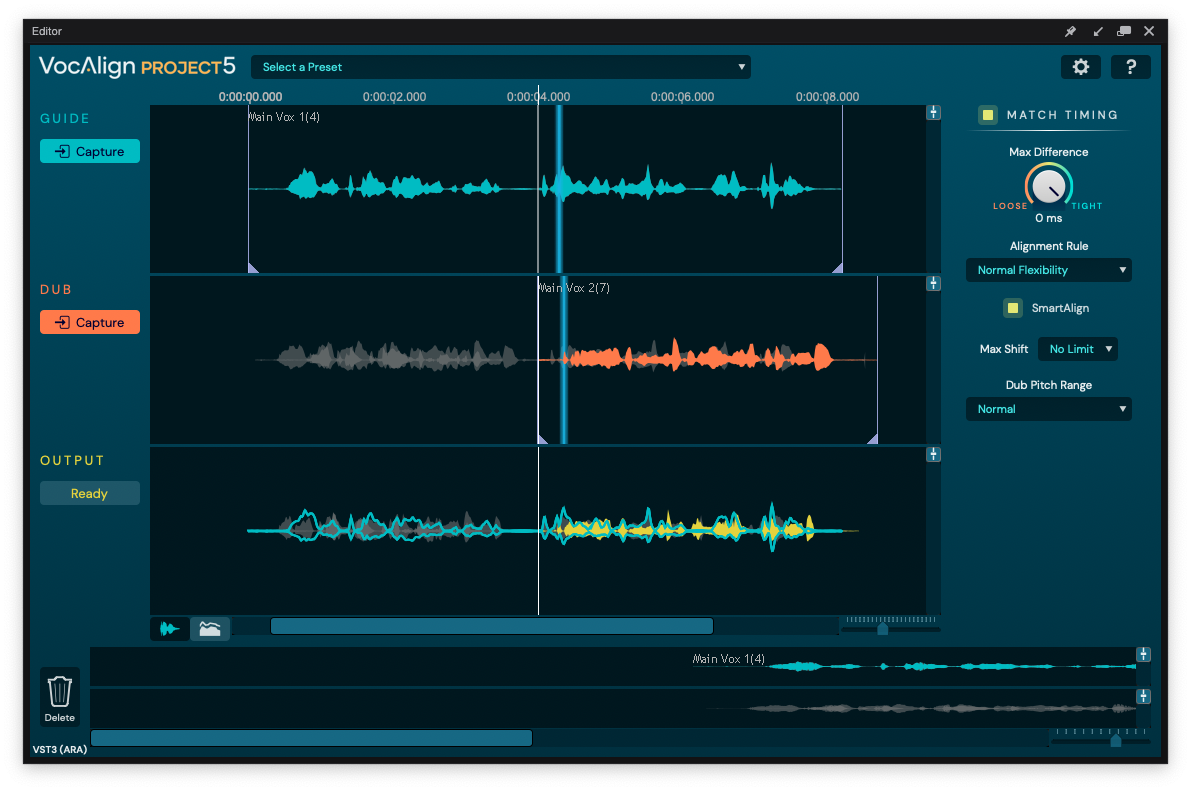Click the Guide range start handle triangle

254,267
